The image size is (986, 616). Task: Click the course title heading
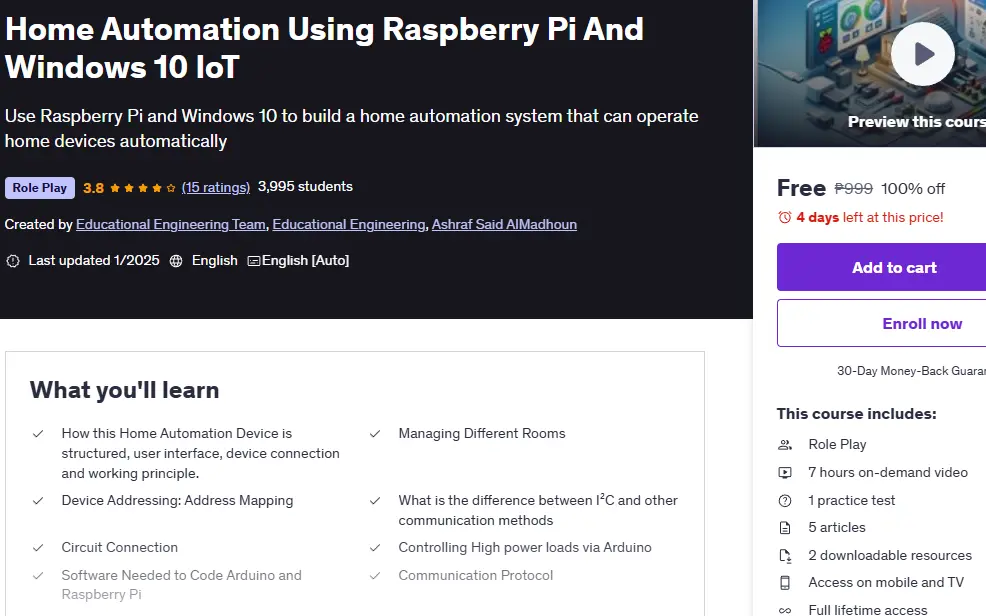coord(324,48)
